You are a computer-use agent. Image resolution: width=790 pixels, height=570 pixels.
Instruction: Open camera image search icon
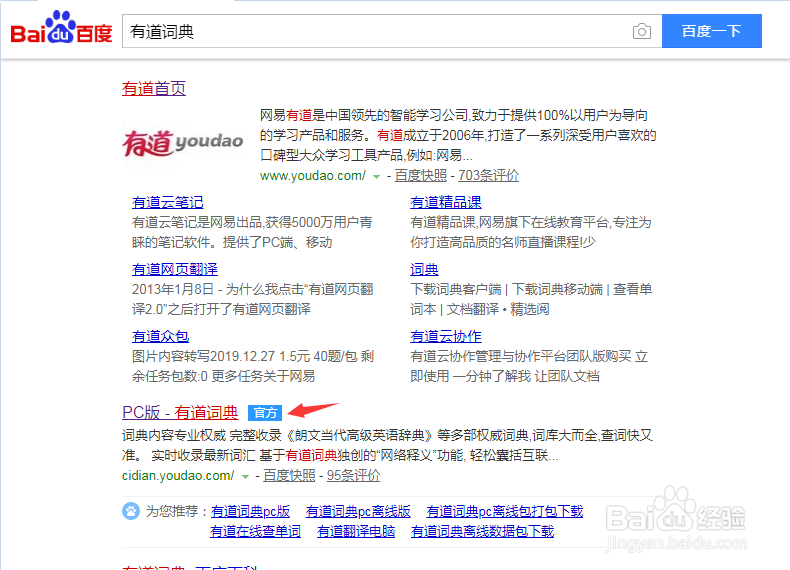point(641,31)
